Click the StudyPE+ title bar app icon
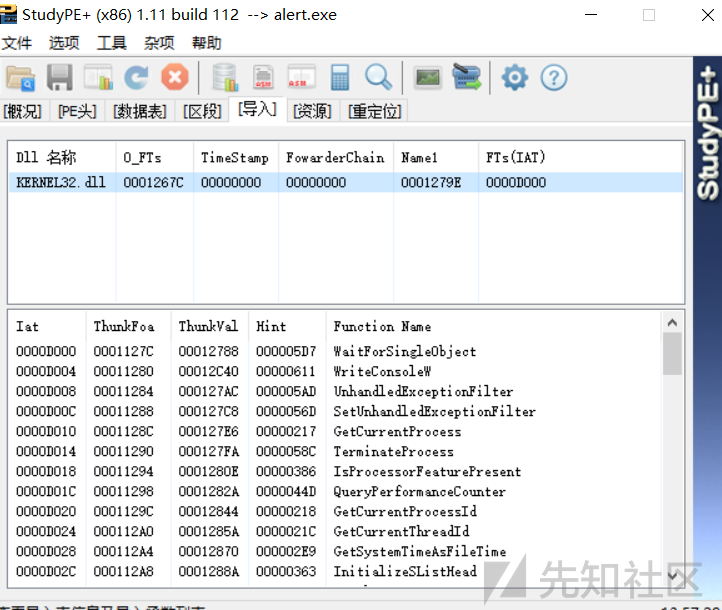The width and height of the screenshot is (722, 610). pos(8,14)
